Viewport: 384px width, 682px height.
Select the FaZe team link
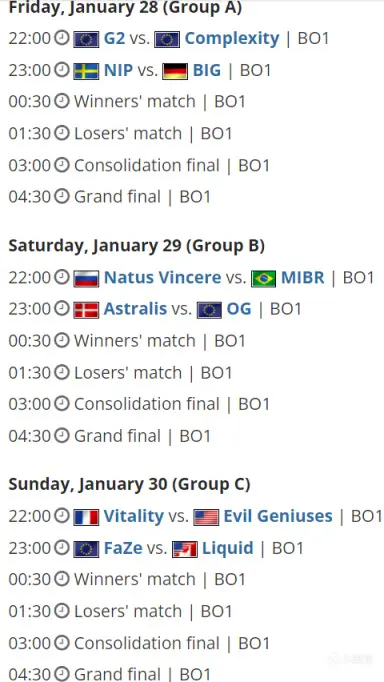click(x=123, y=548)
